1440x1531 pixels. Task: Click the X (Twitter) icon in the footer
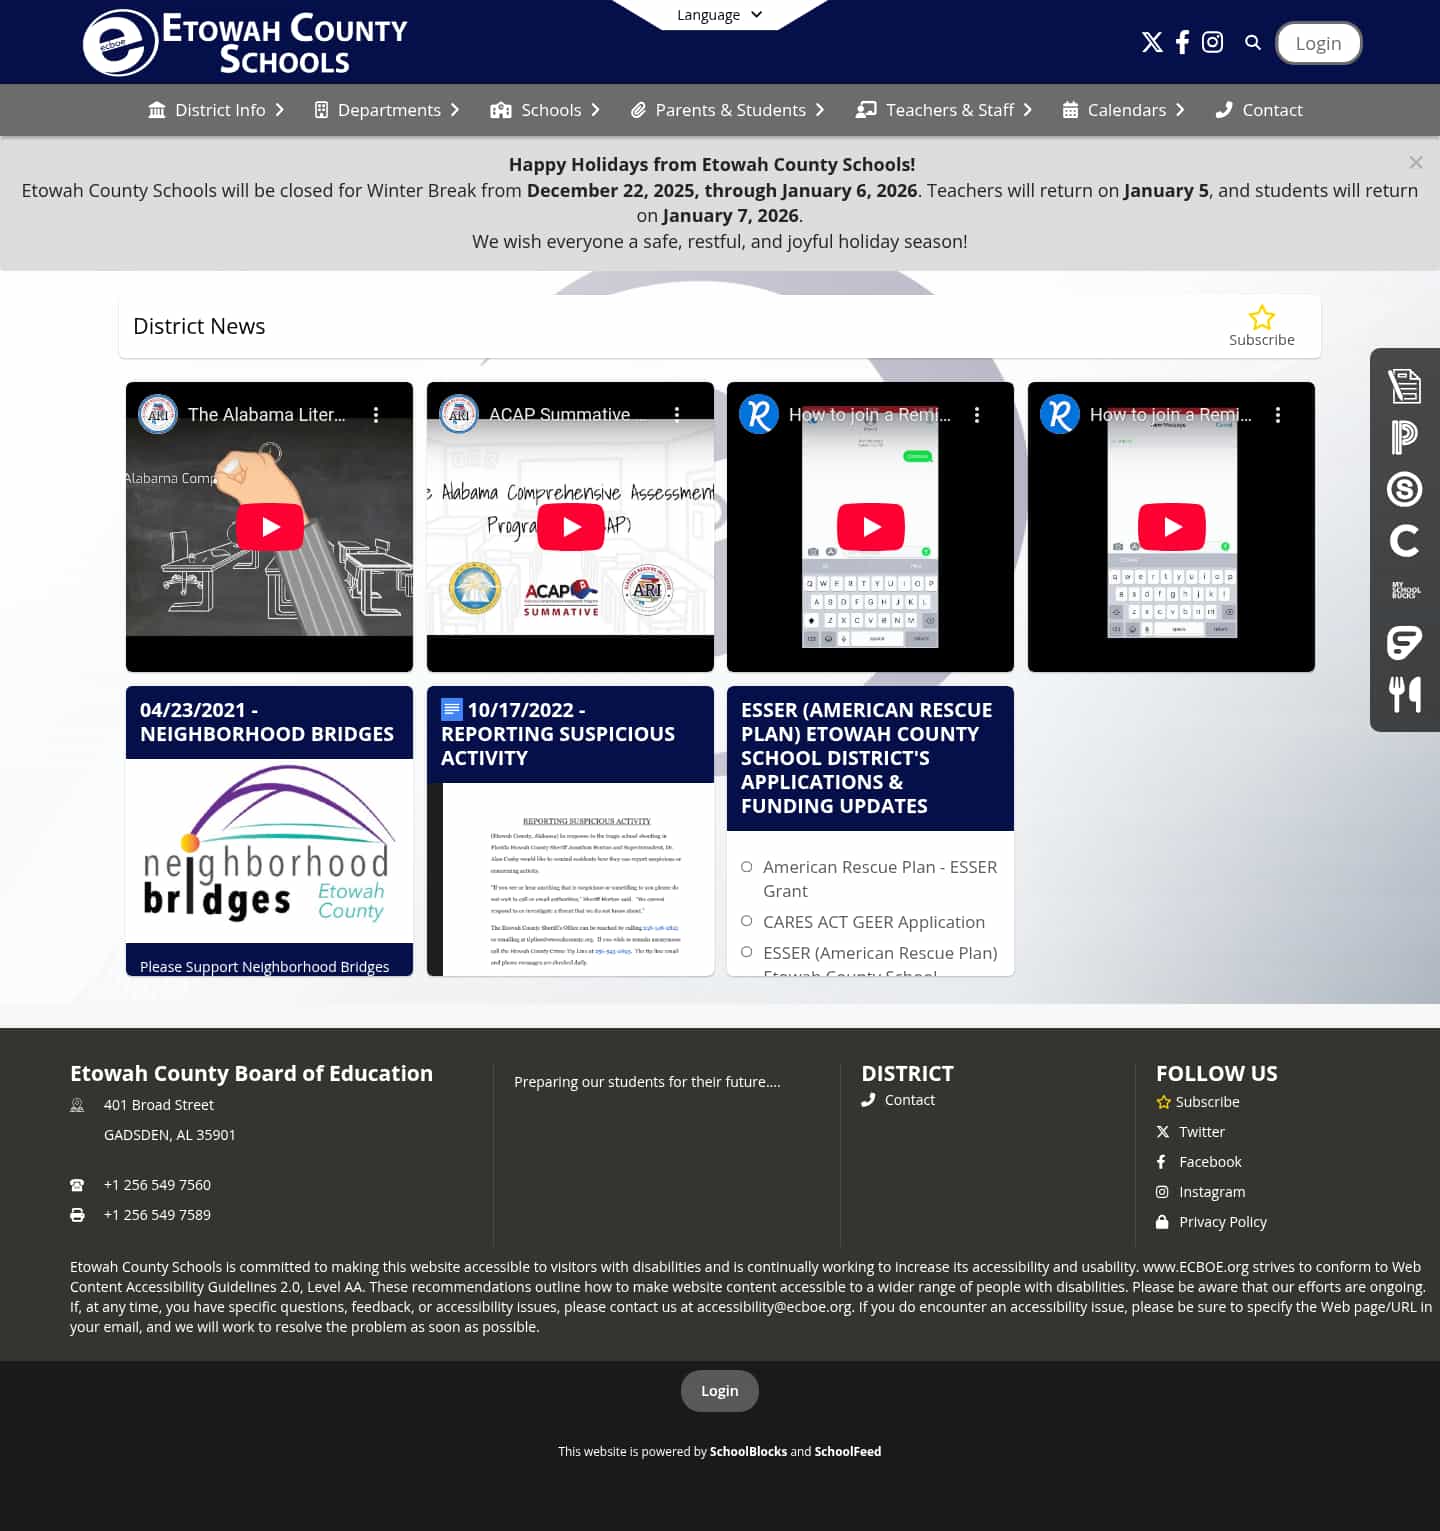1163,1131
